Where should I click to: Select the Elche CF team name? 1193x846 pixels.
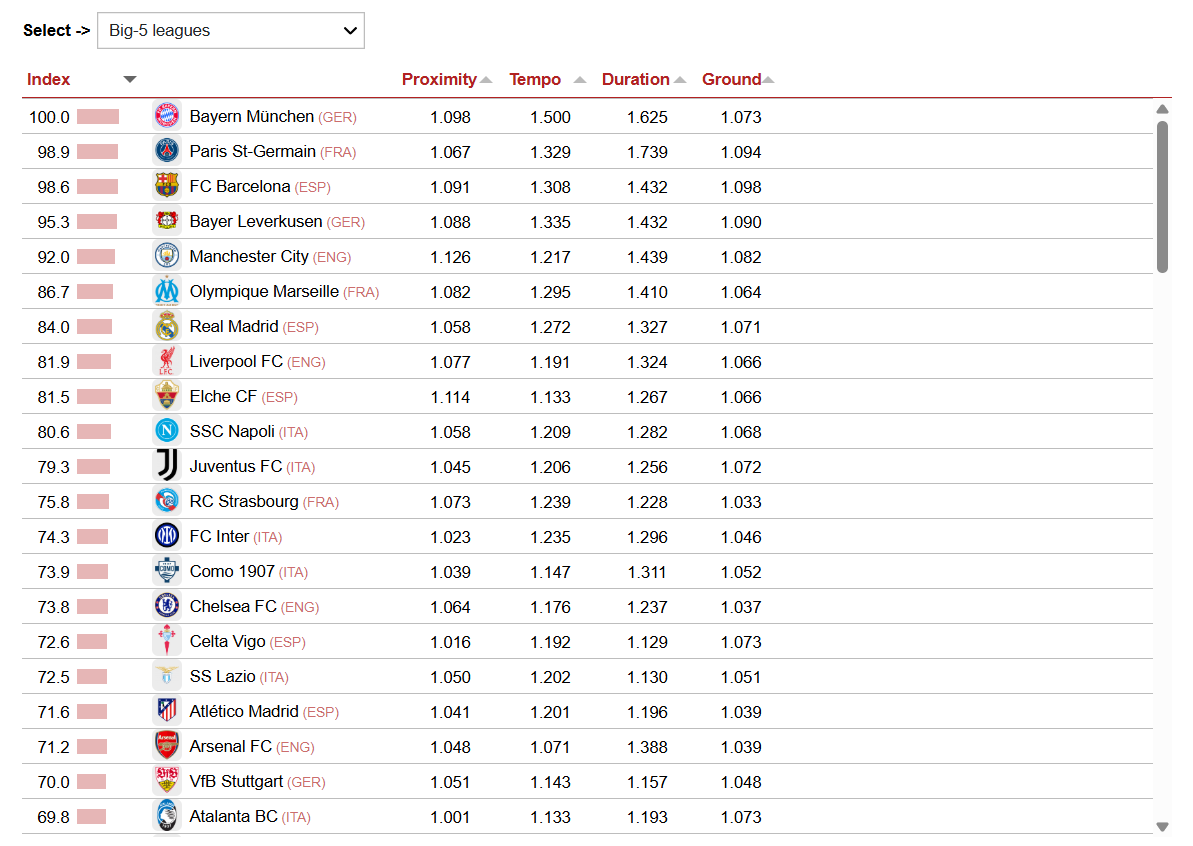click(223, 396)
